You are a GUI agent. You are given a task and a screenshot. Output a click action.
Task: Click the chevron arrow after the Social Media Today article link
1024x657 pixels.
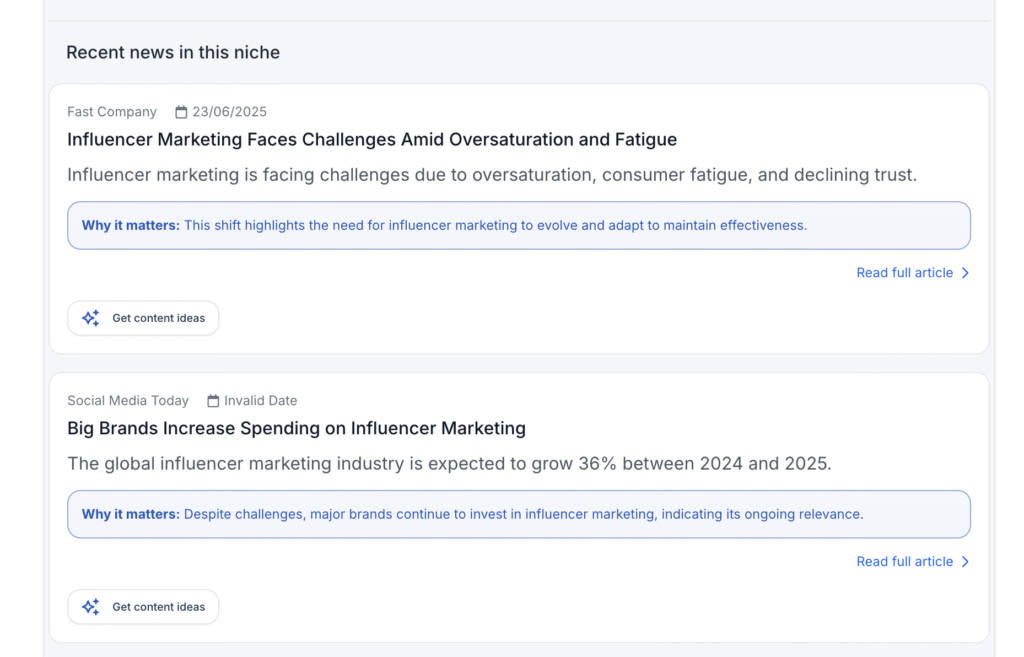click(965, 562)
